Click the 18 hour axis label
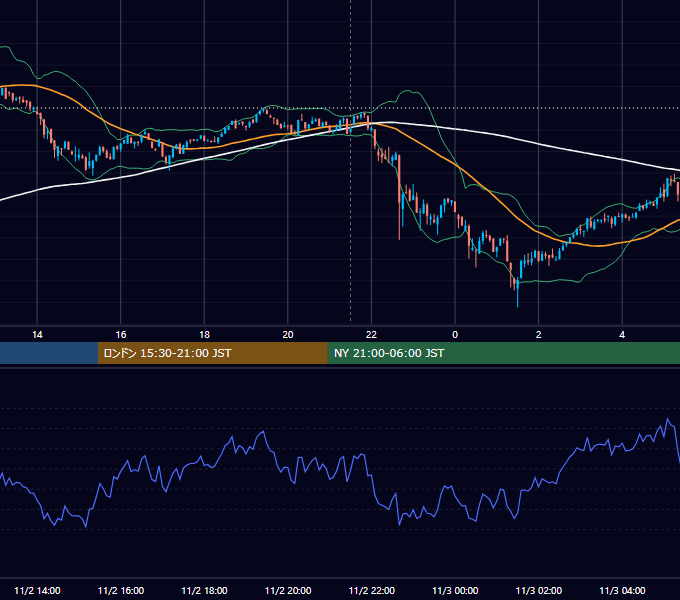680x600 pixels. click(204, 335)
